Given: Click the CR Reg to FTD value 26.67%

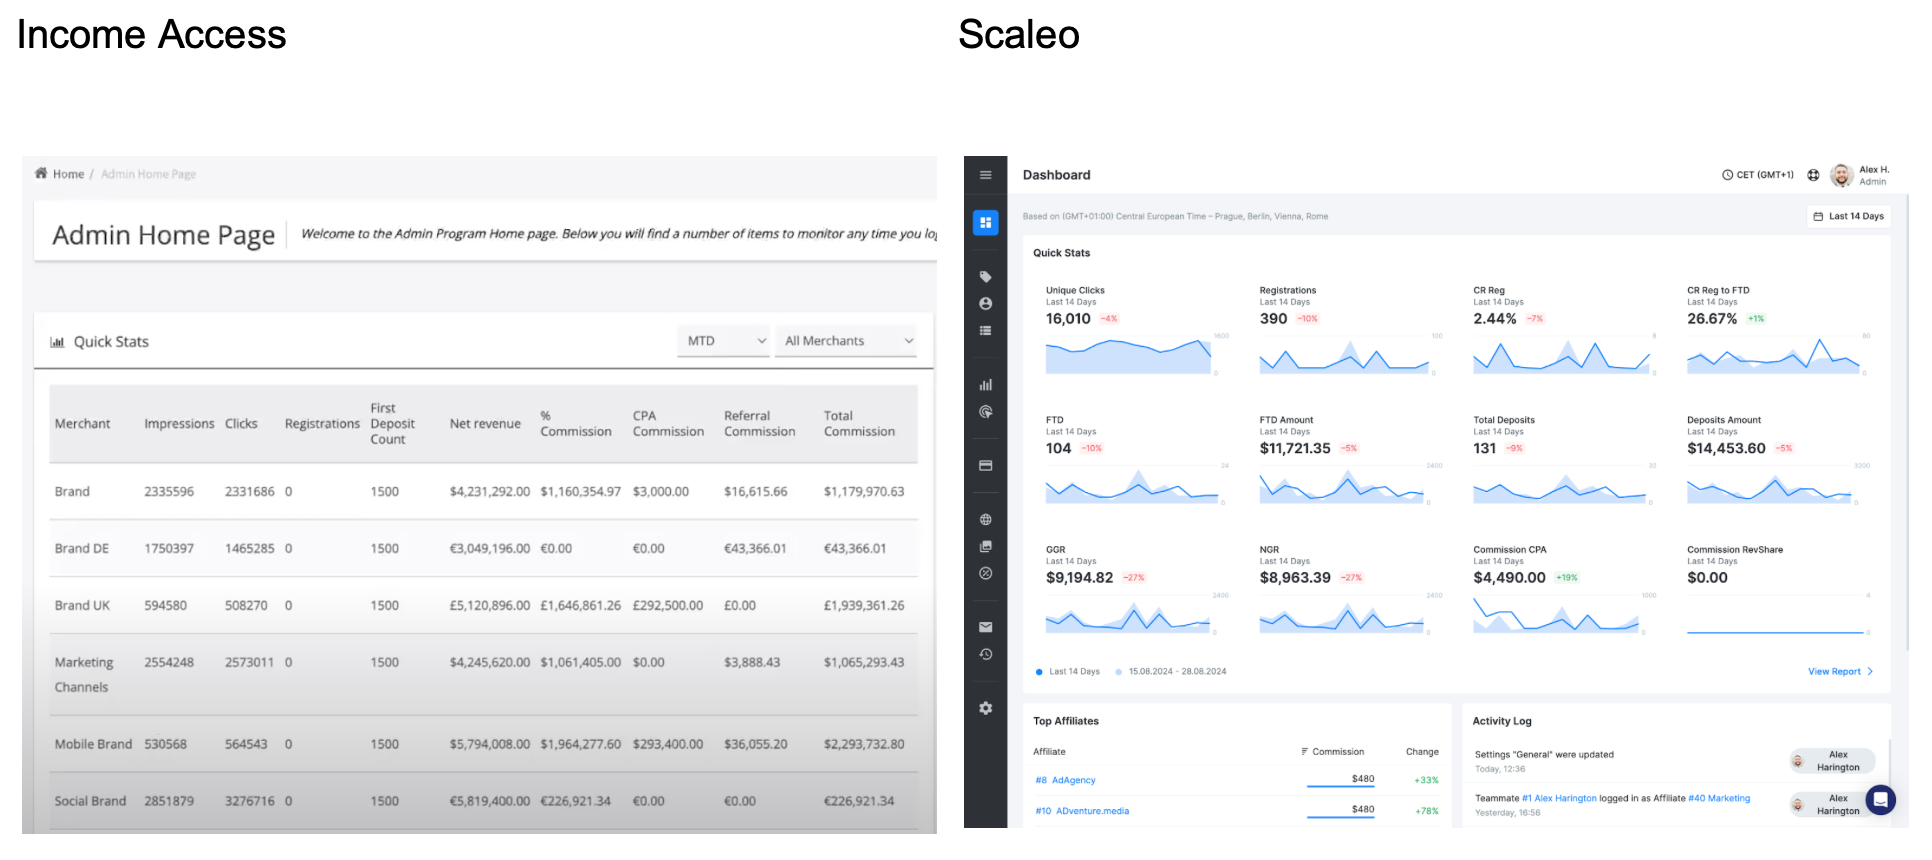Looking at the screenshot, I should click(1712, 319).
